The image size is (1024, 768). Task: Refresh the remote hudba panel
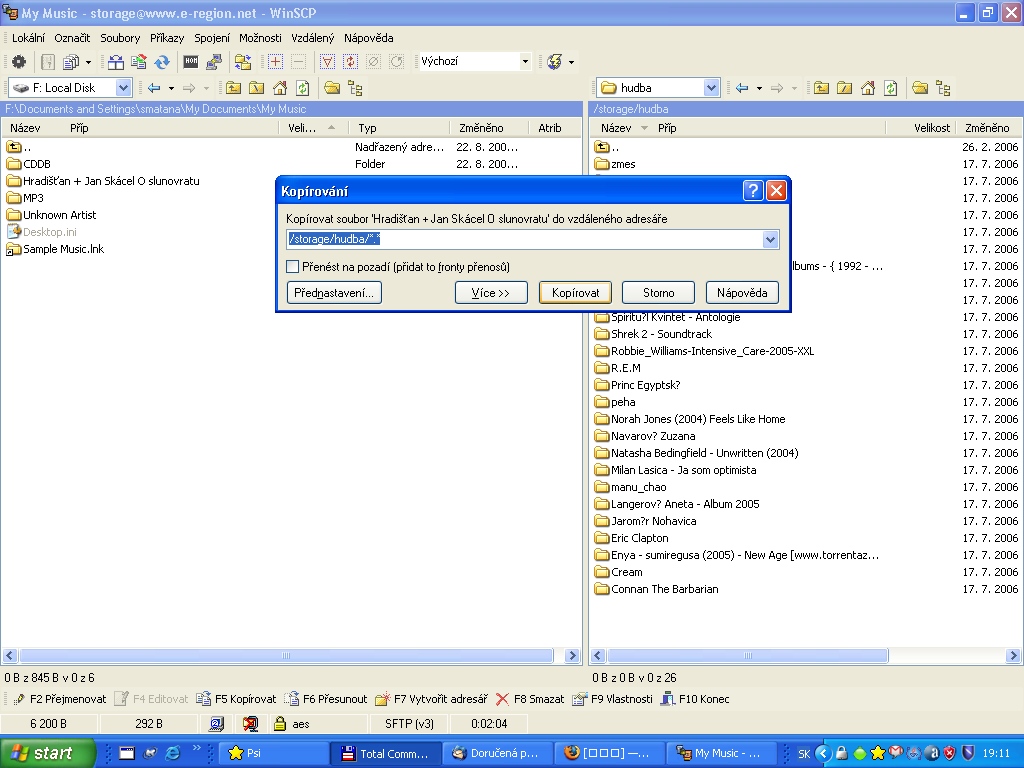point(890,88)
